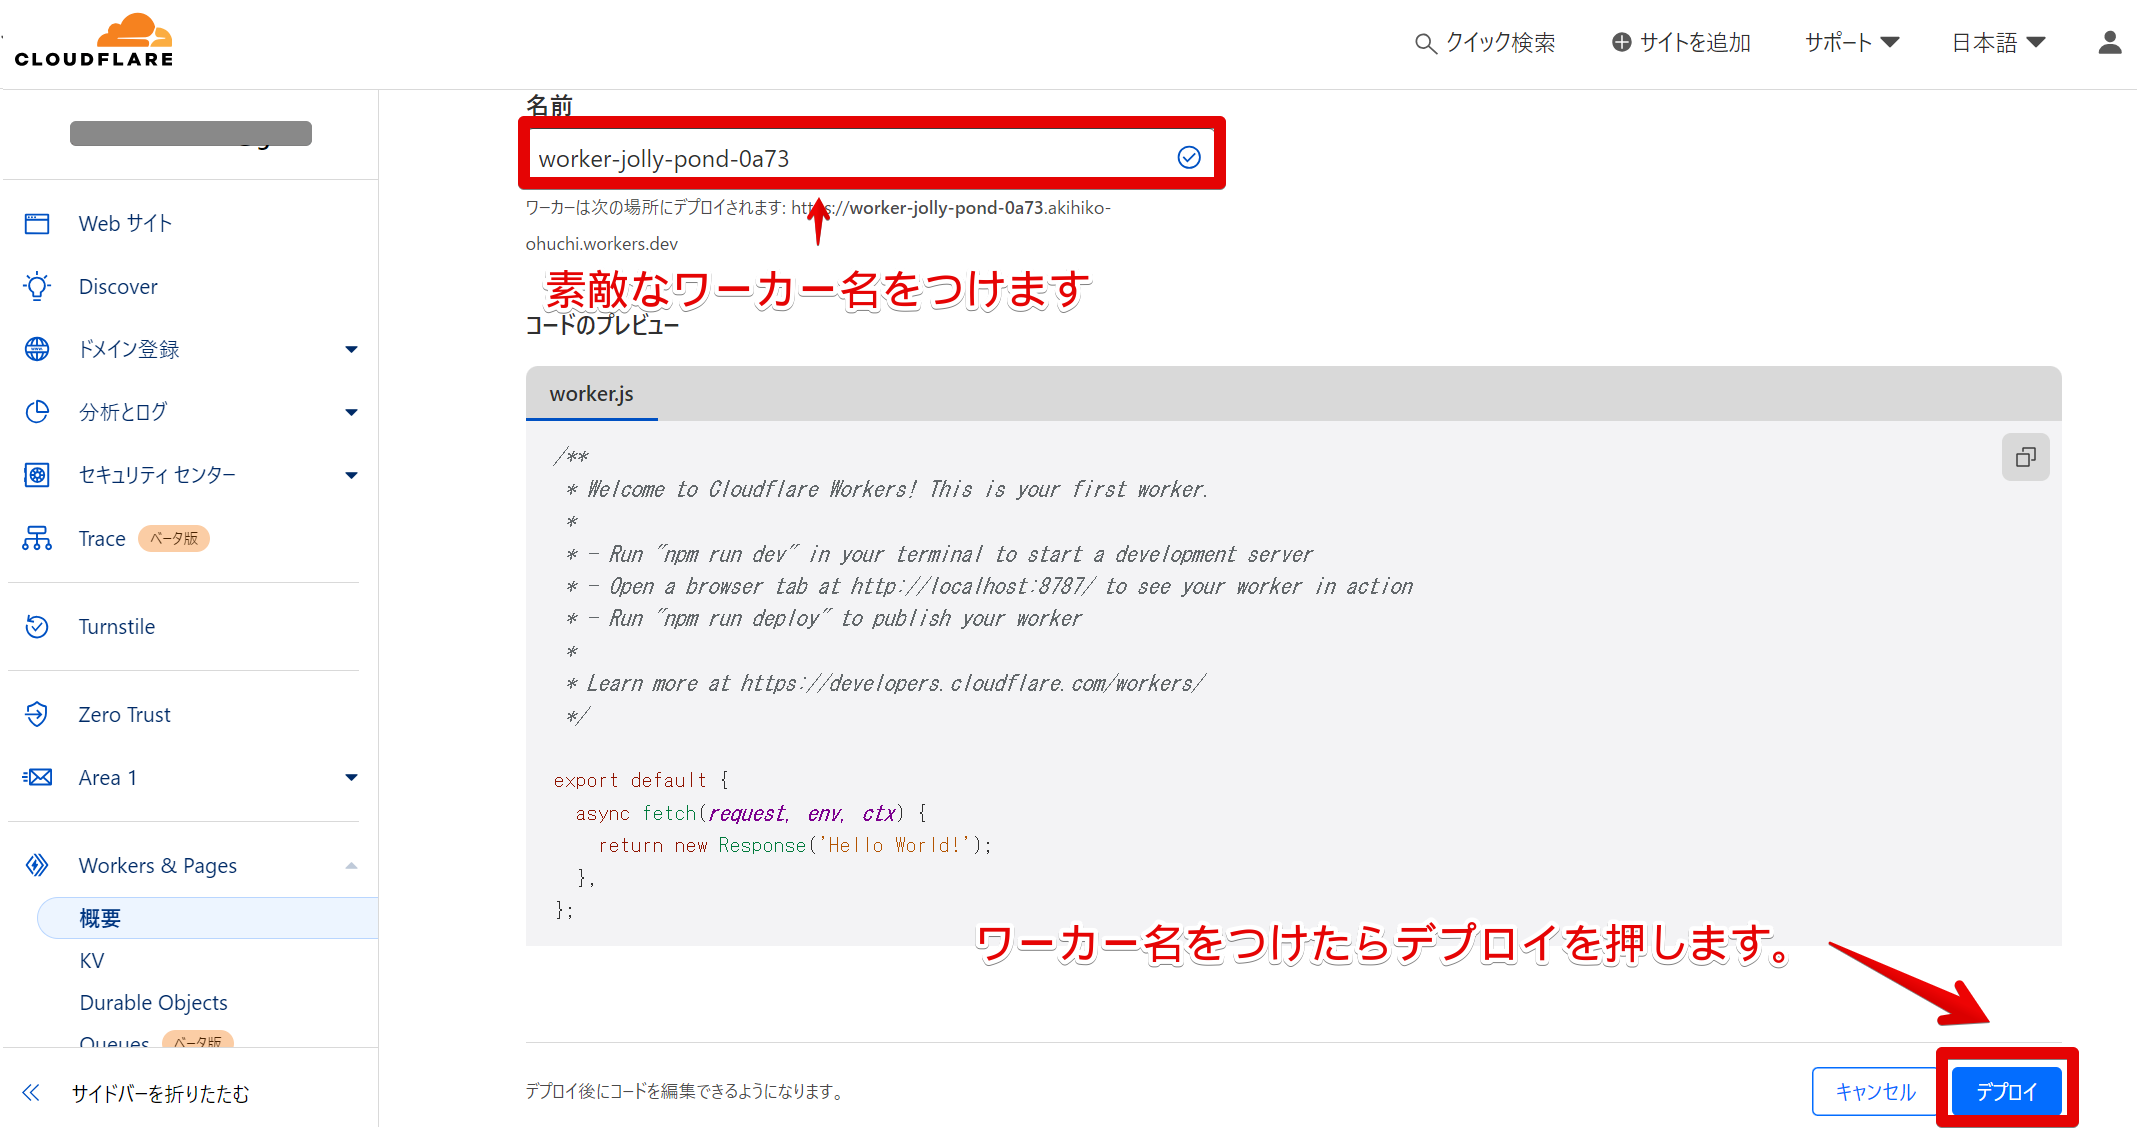Select the Discover lightbulb icon in sidebar
Image resolution: width=2137 pixels, height=1131 pixels.
click(x=37, y=286)
